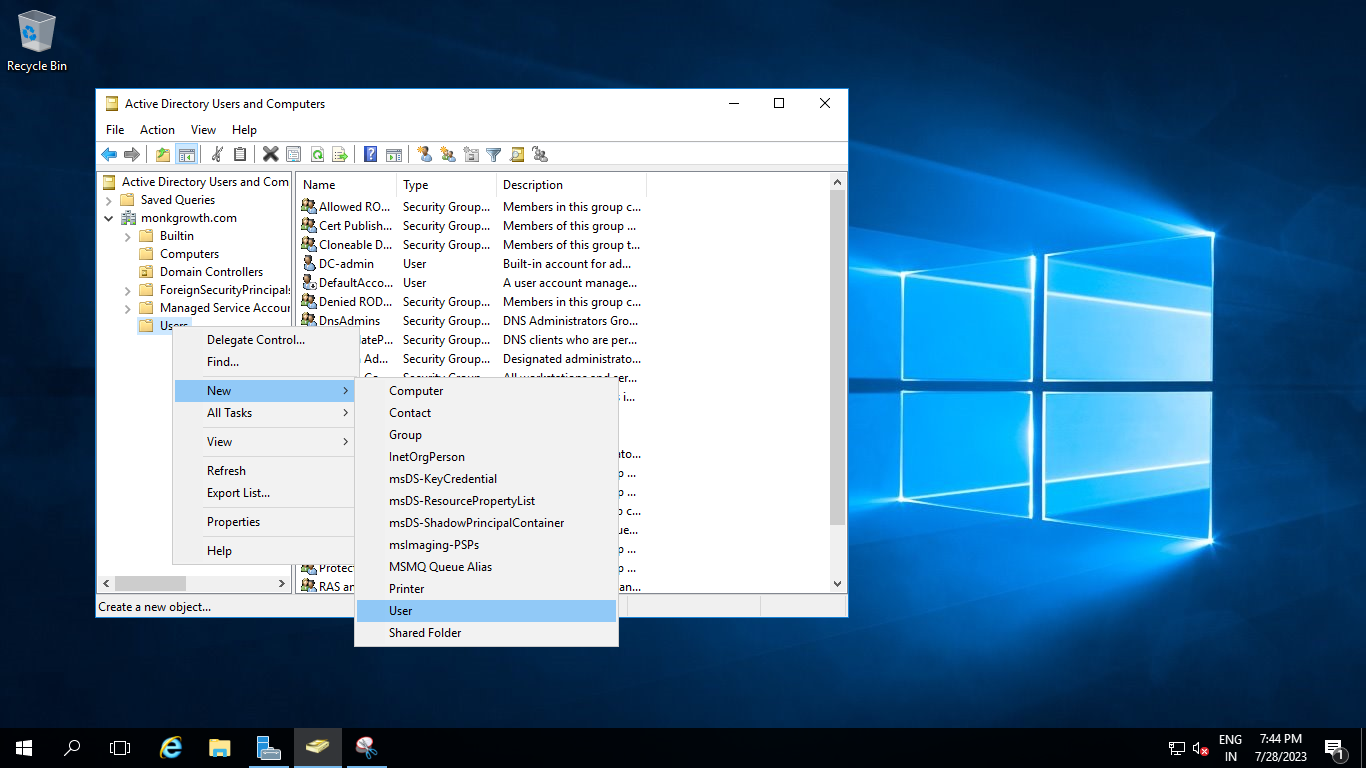Click the Filter funnel toolbar icon
This screenshot has height=768, width=1366.
[x=493, y=154]
